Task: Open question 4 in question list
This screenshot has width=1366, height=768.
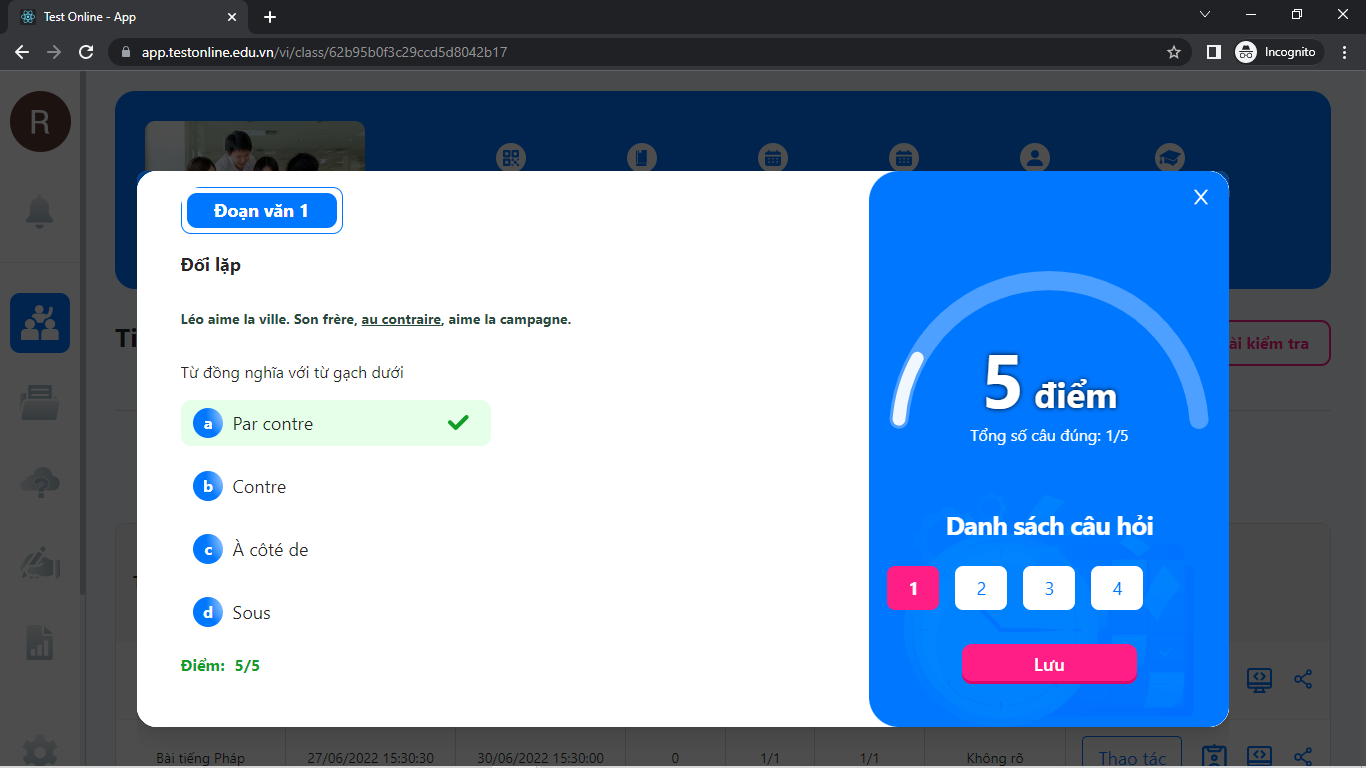Action: (x=1117, y=588)
